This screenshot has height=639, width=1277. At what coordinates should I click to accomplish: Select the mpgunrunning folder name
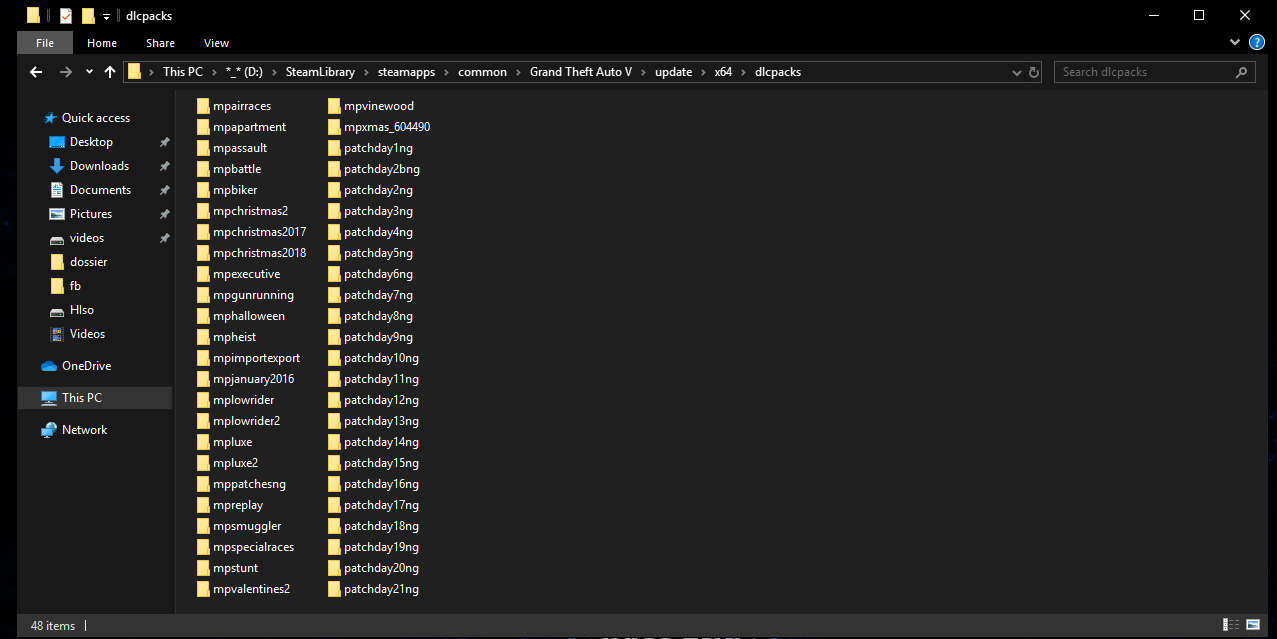(253, 295)
